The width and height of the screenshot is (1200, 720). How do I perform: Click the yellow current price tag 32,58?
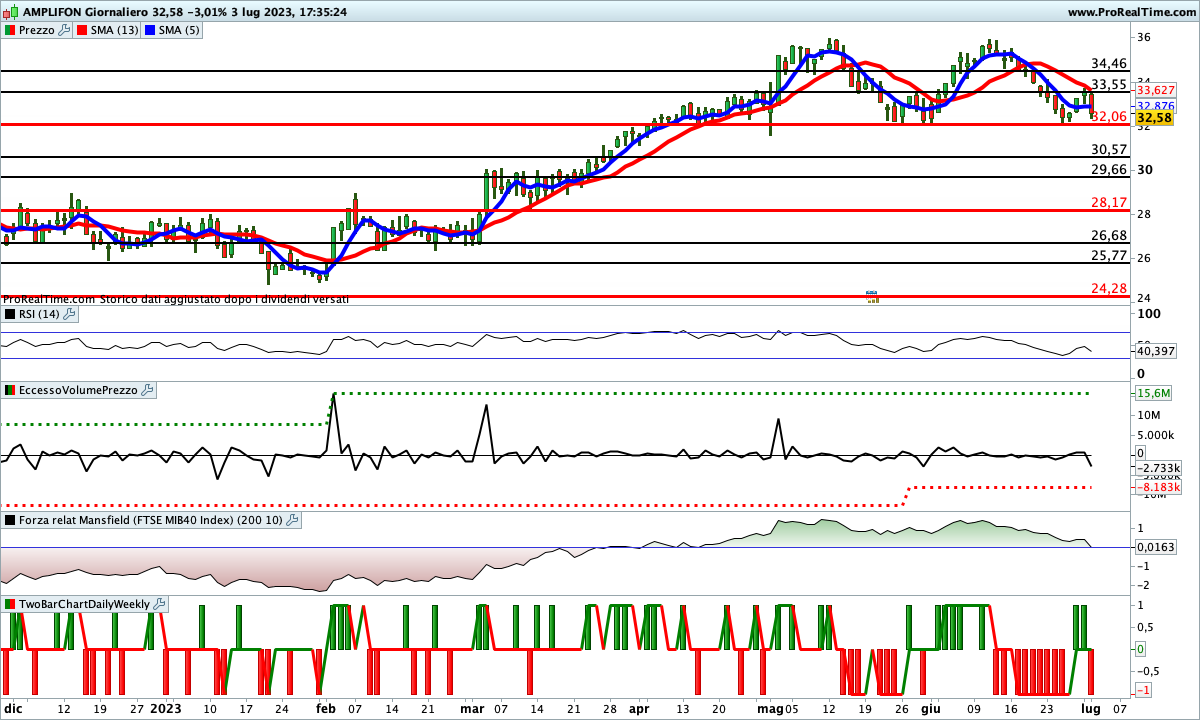coord(1155,117)
